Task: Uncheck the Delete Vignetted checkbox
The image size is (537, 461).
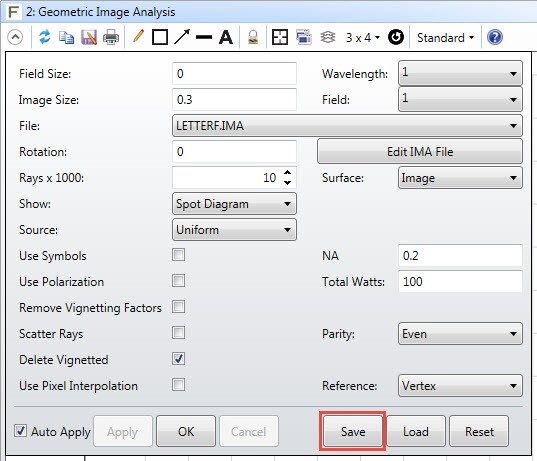Action: 178,359
